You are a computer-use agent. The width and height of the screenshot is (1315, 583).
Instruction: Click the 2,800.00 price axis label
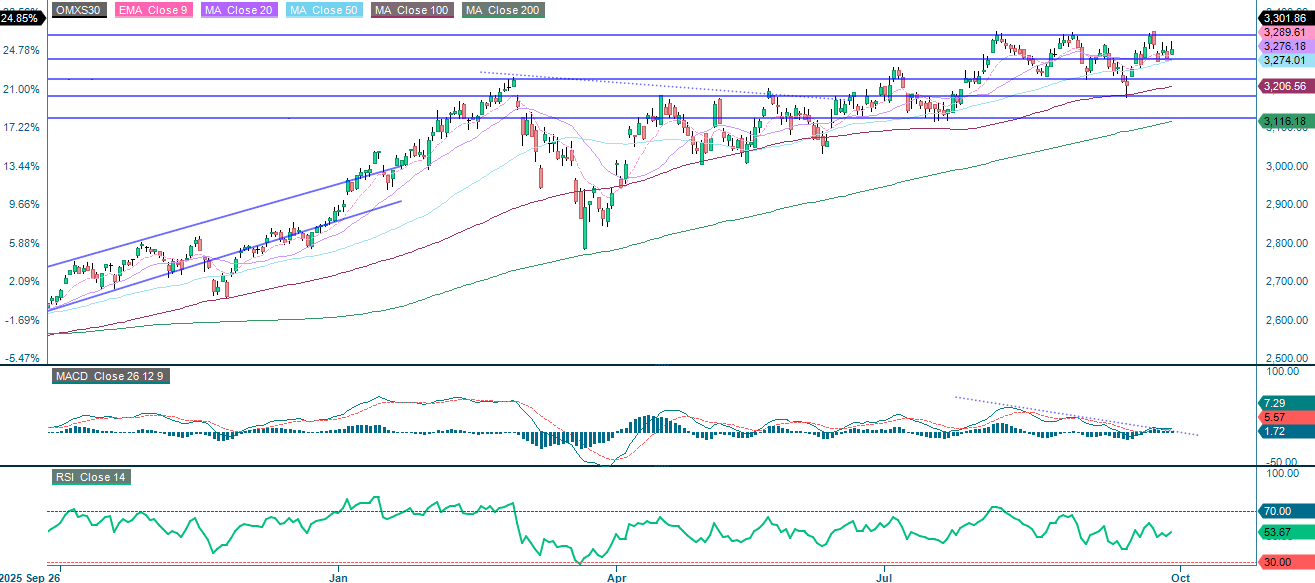tap(1287, 243)
